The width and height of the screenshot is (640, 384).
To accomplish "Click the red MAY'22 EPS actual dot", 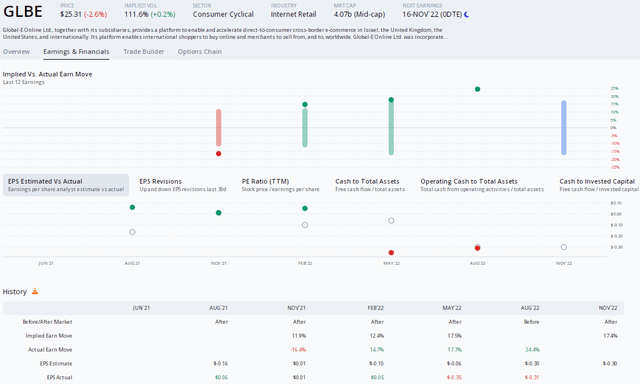I will coord(391,253).
